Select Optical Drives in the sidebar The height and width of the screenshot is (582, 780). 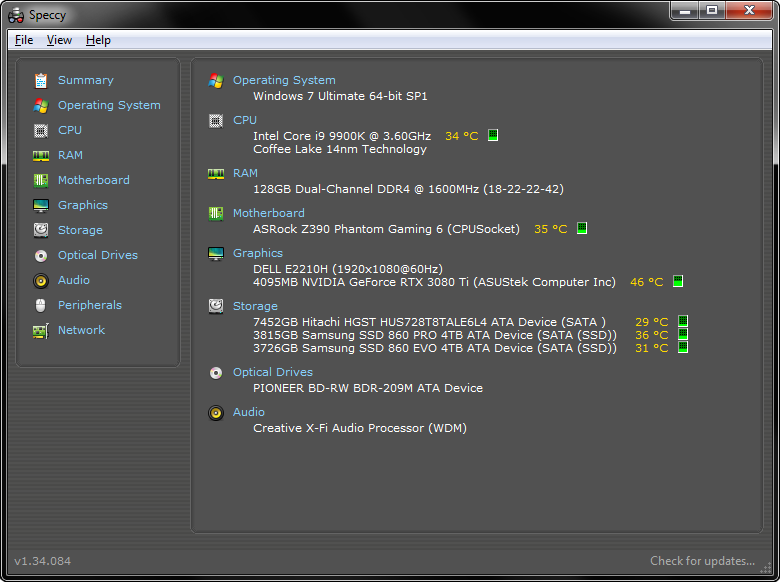tap(98, 255)
